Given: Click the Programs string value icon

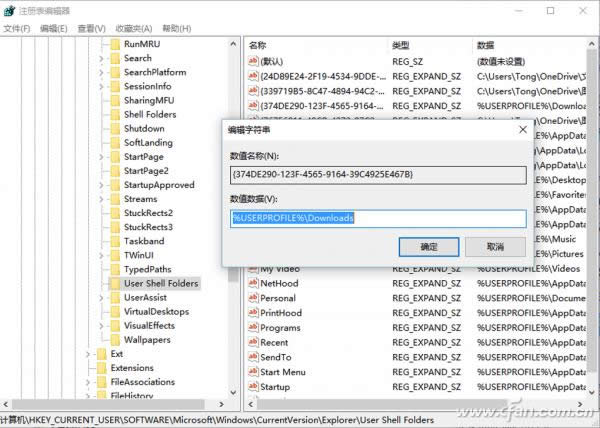Looking at the screenshot, I should click(252, 328).
